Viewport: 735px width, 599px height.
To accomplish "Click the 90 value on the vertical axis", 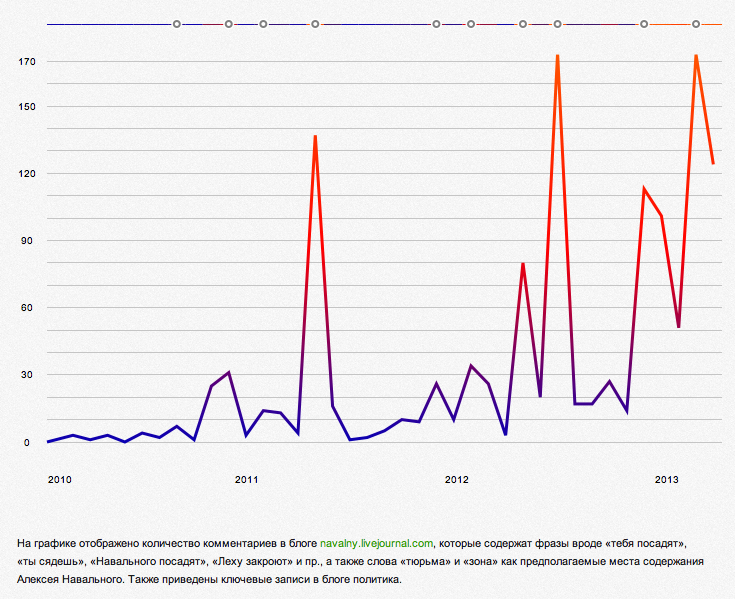I will 29,240.
